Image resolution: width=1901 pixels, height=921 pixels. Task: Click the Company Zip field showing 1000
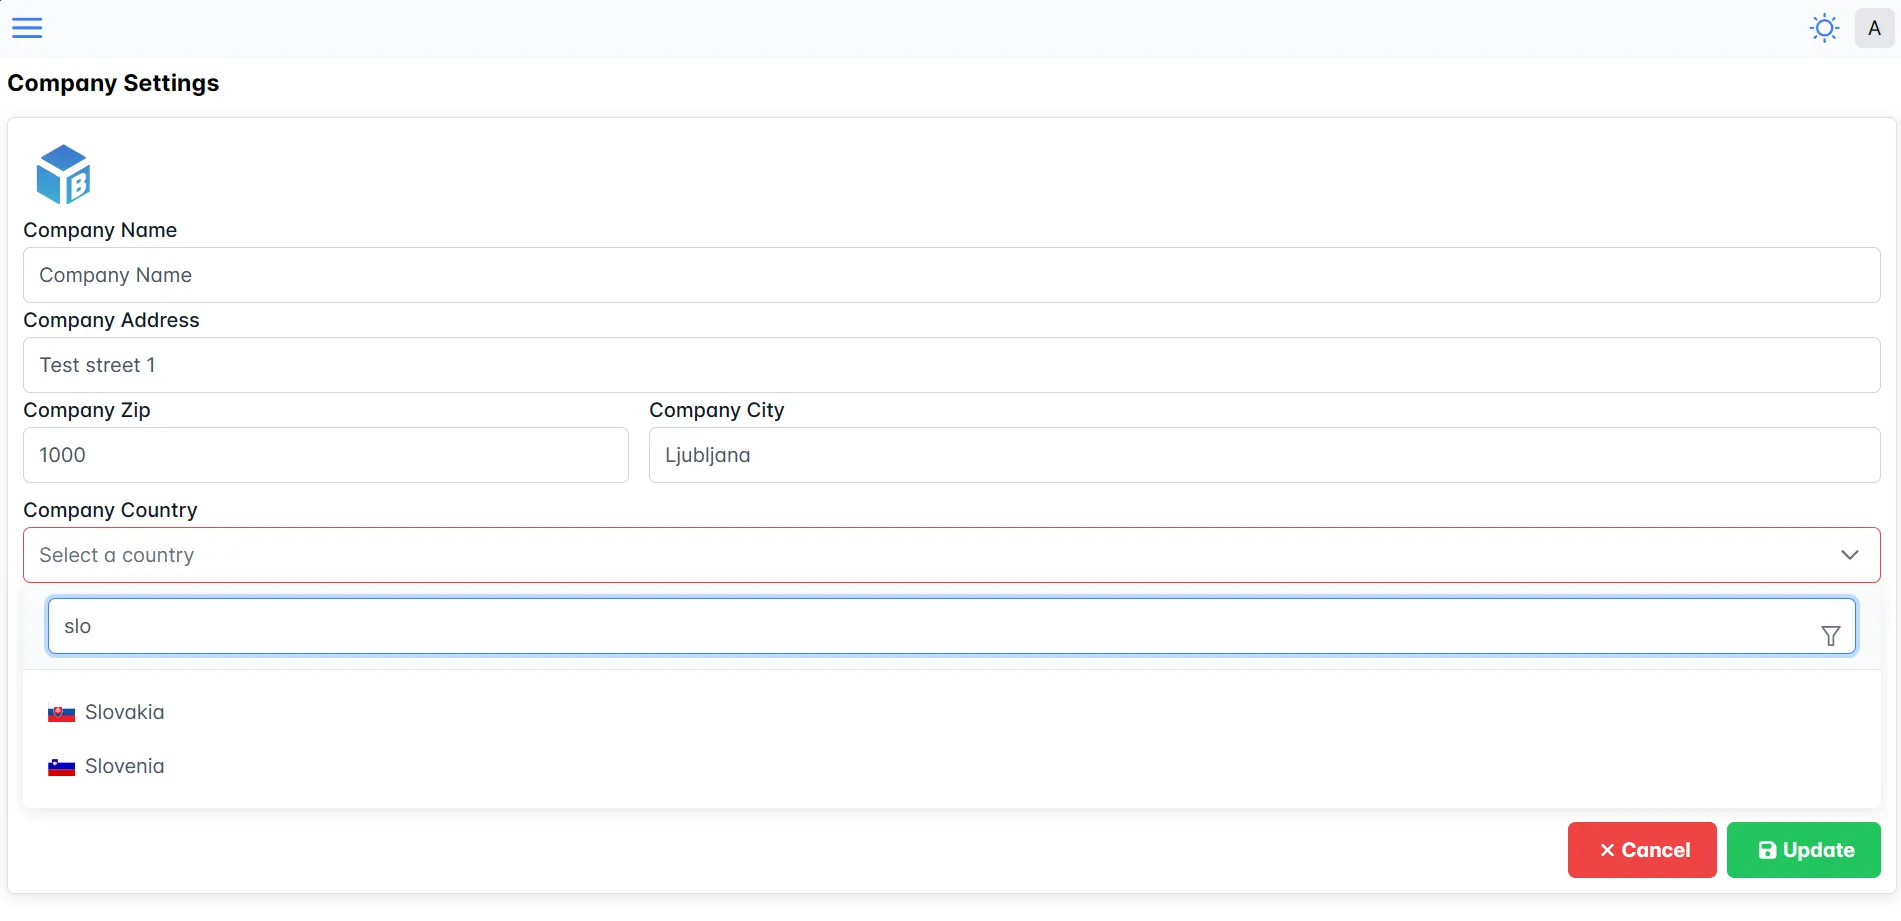coord(325,455)
